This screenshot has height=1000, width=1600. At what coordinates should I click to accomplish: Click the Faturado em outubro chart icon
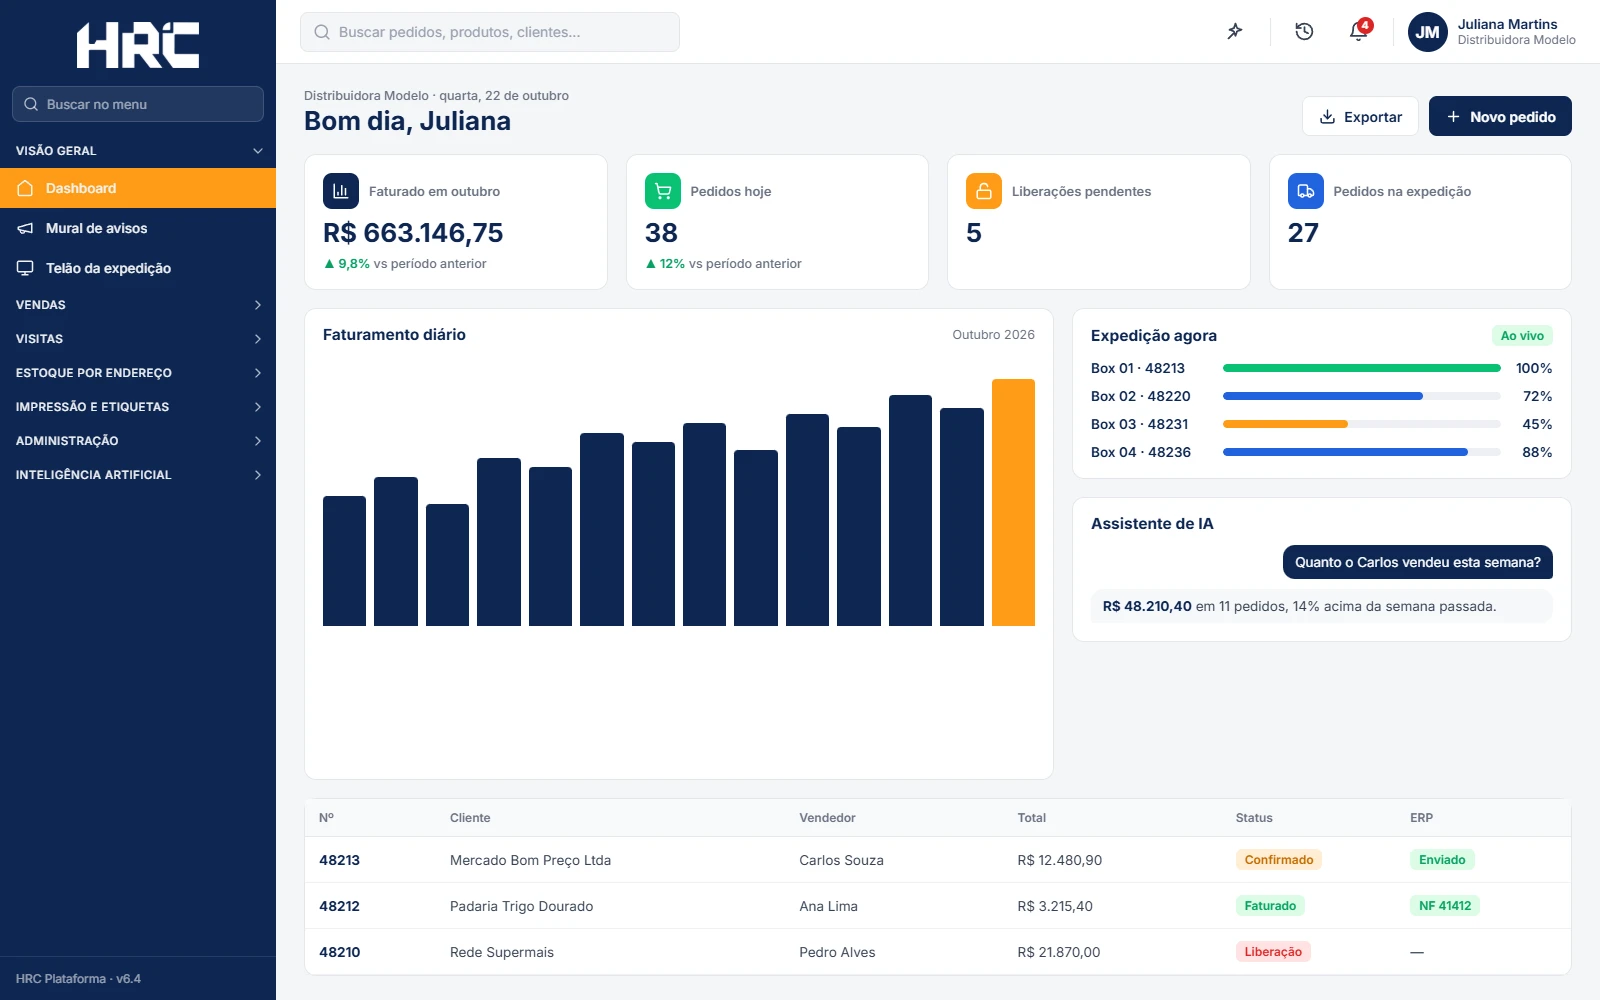point(341,191)
